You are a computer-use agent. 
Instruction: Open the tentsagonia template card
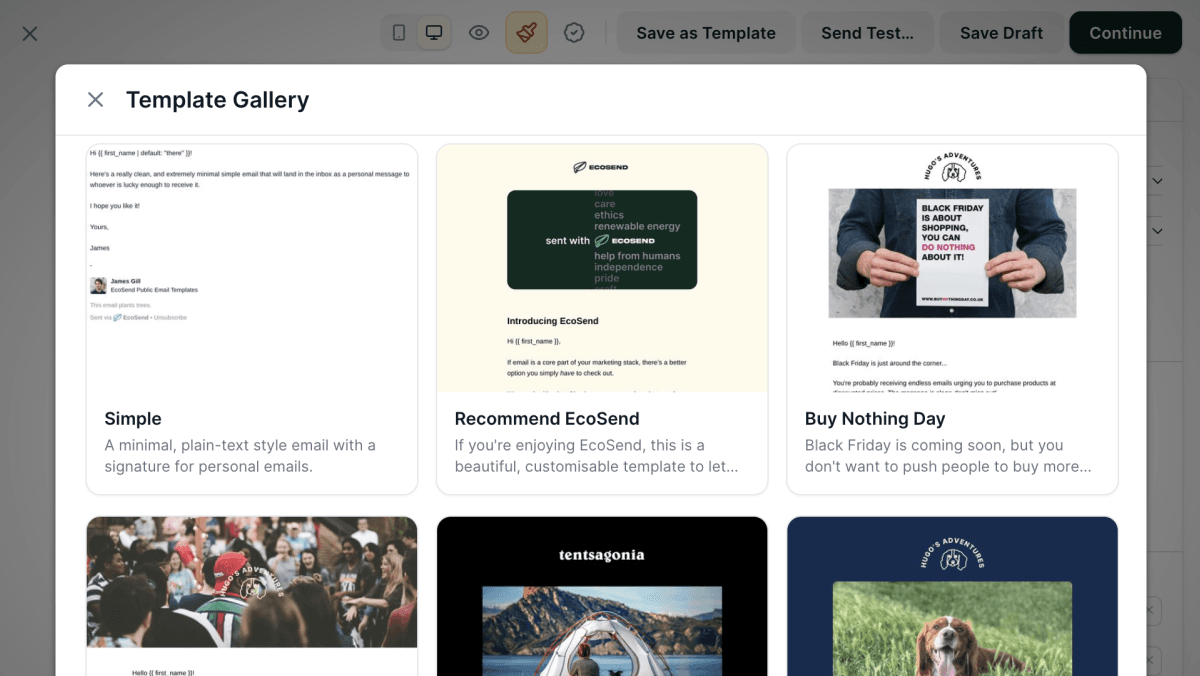click(x=602, y=596)
